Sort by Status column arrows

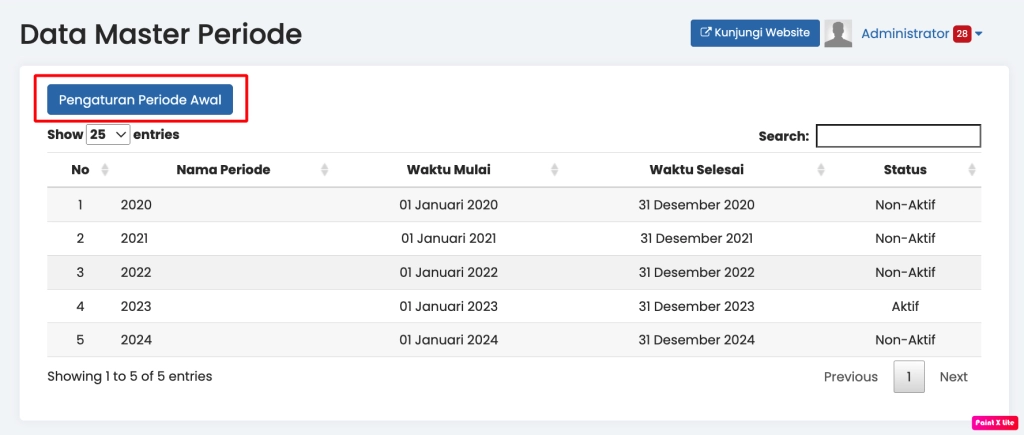[x=971, y=170]
